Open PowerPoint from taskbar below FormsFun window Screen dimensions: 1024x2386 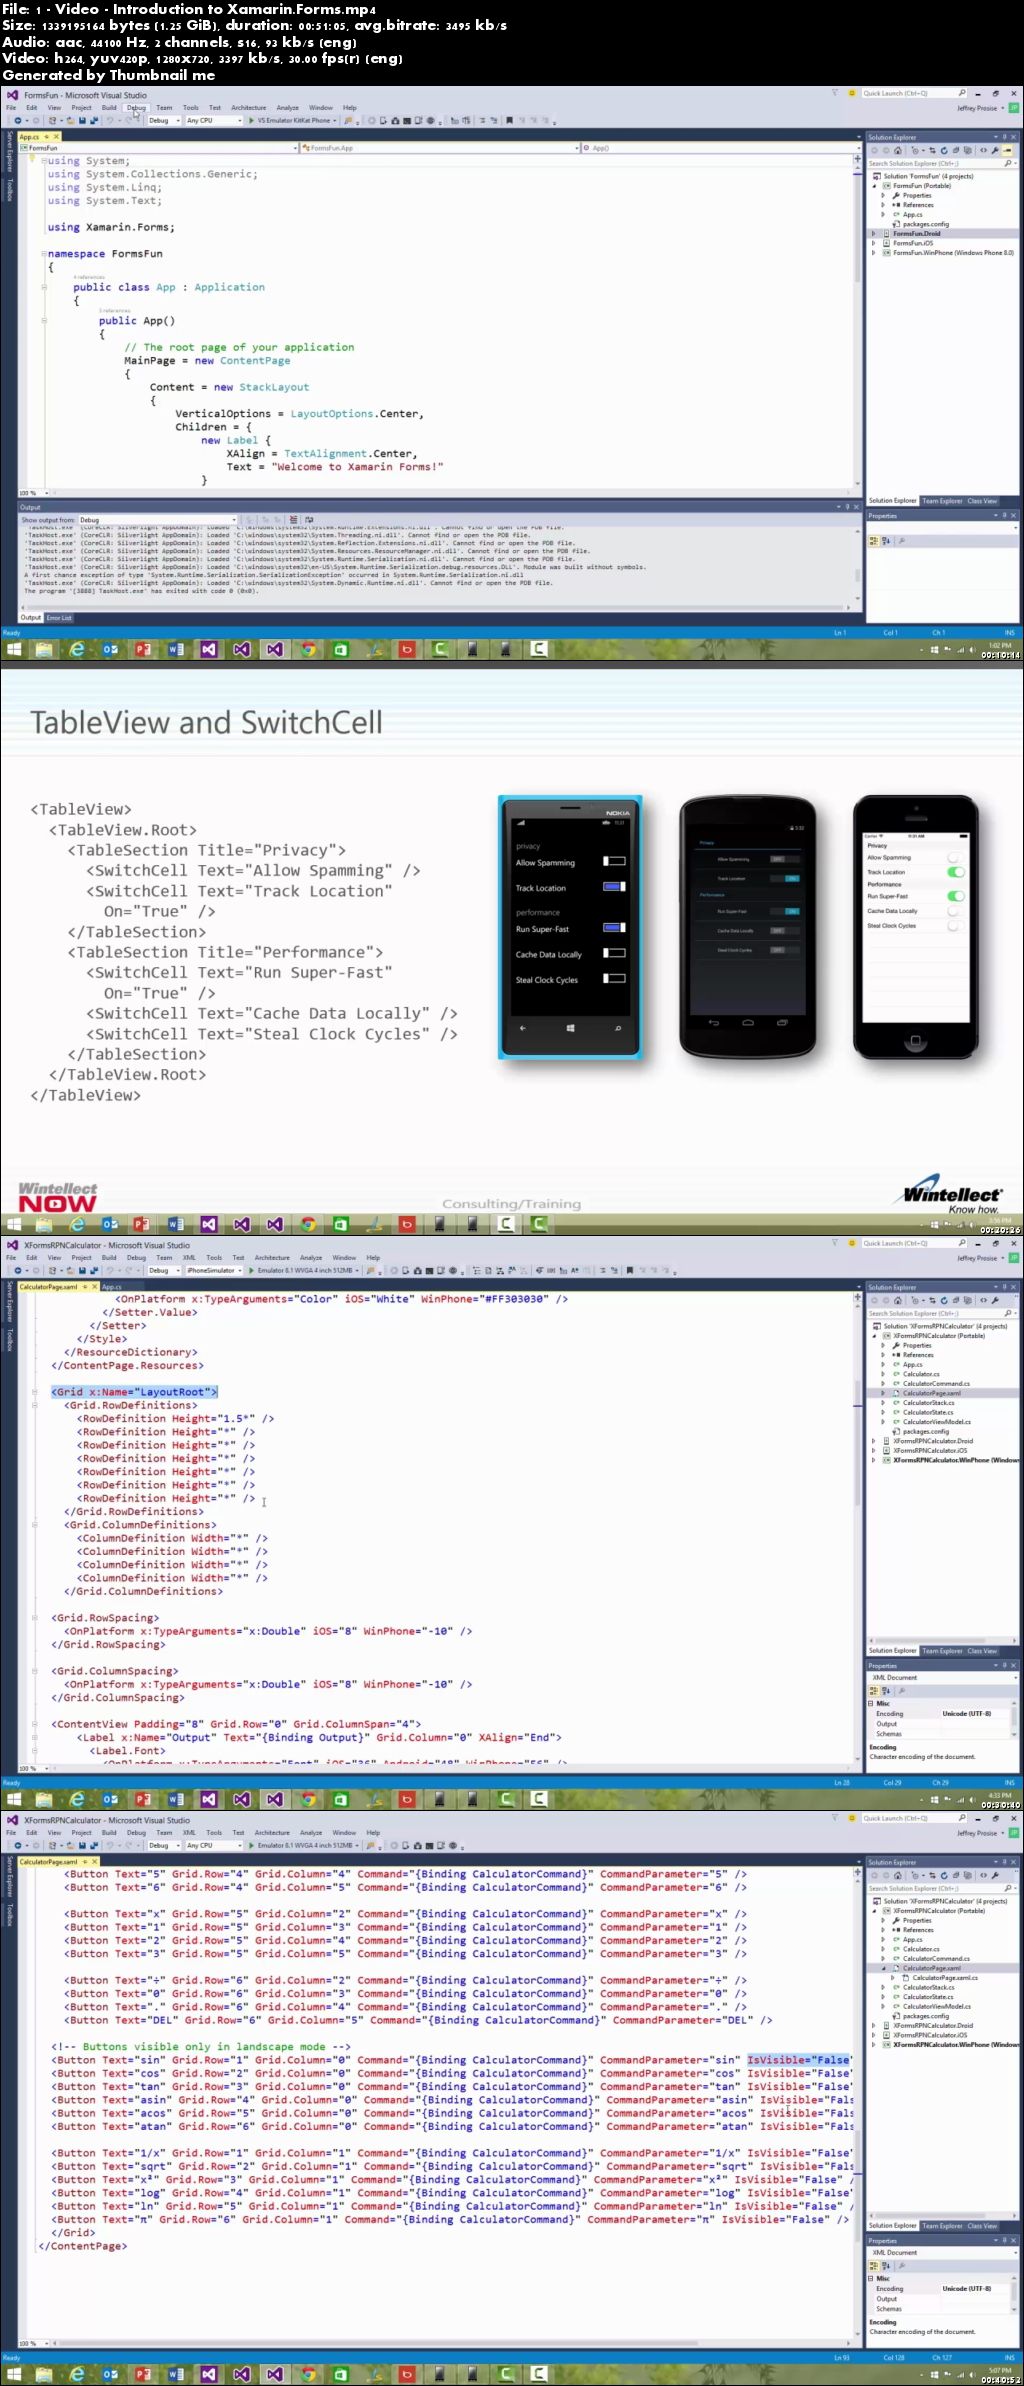[143, 649]
